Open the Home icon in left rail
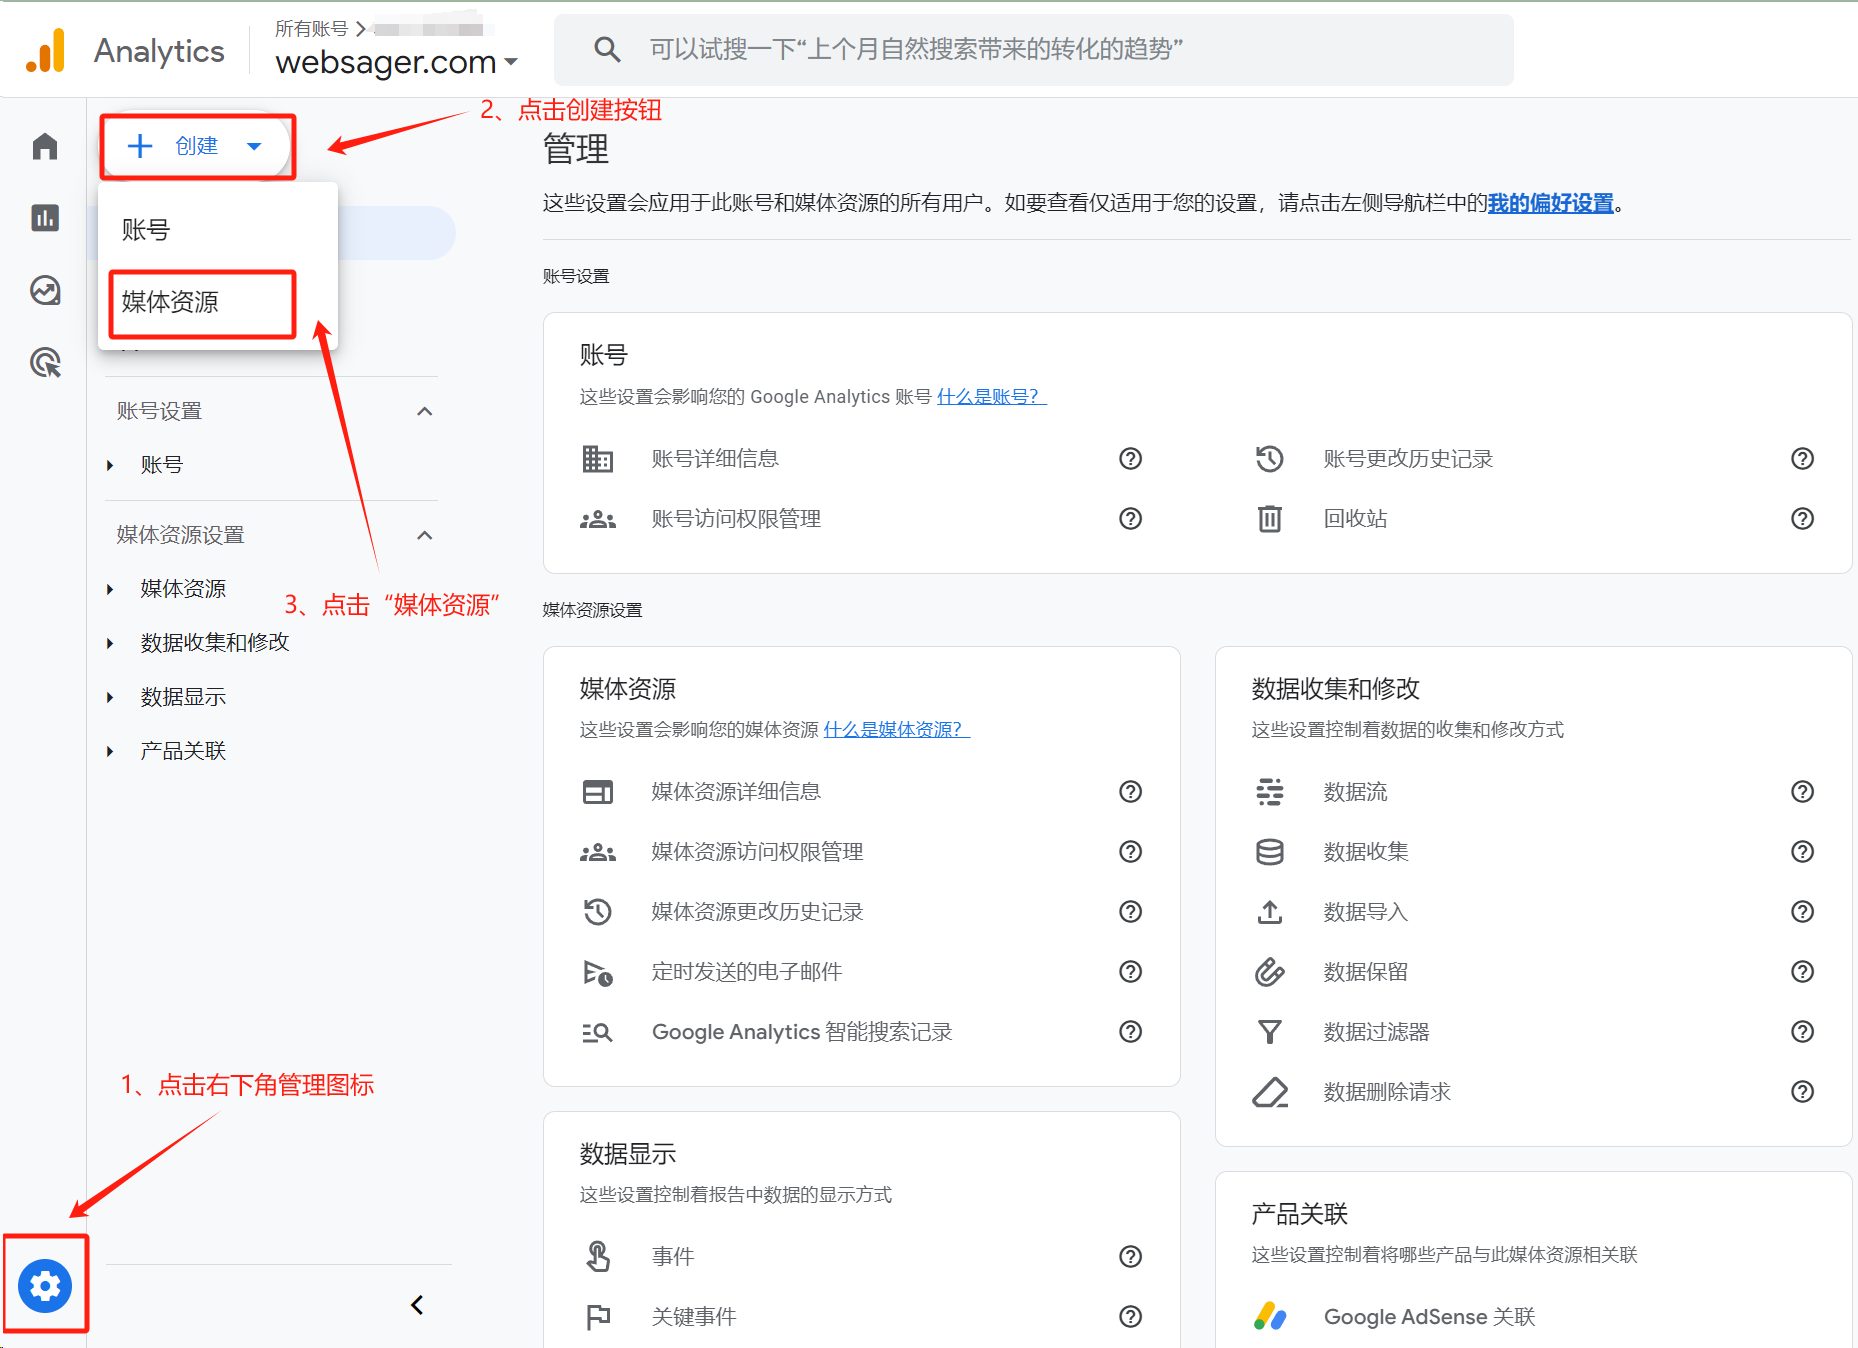The image size is (1858, 1348). (45, 146)
